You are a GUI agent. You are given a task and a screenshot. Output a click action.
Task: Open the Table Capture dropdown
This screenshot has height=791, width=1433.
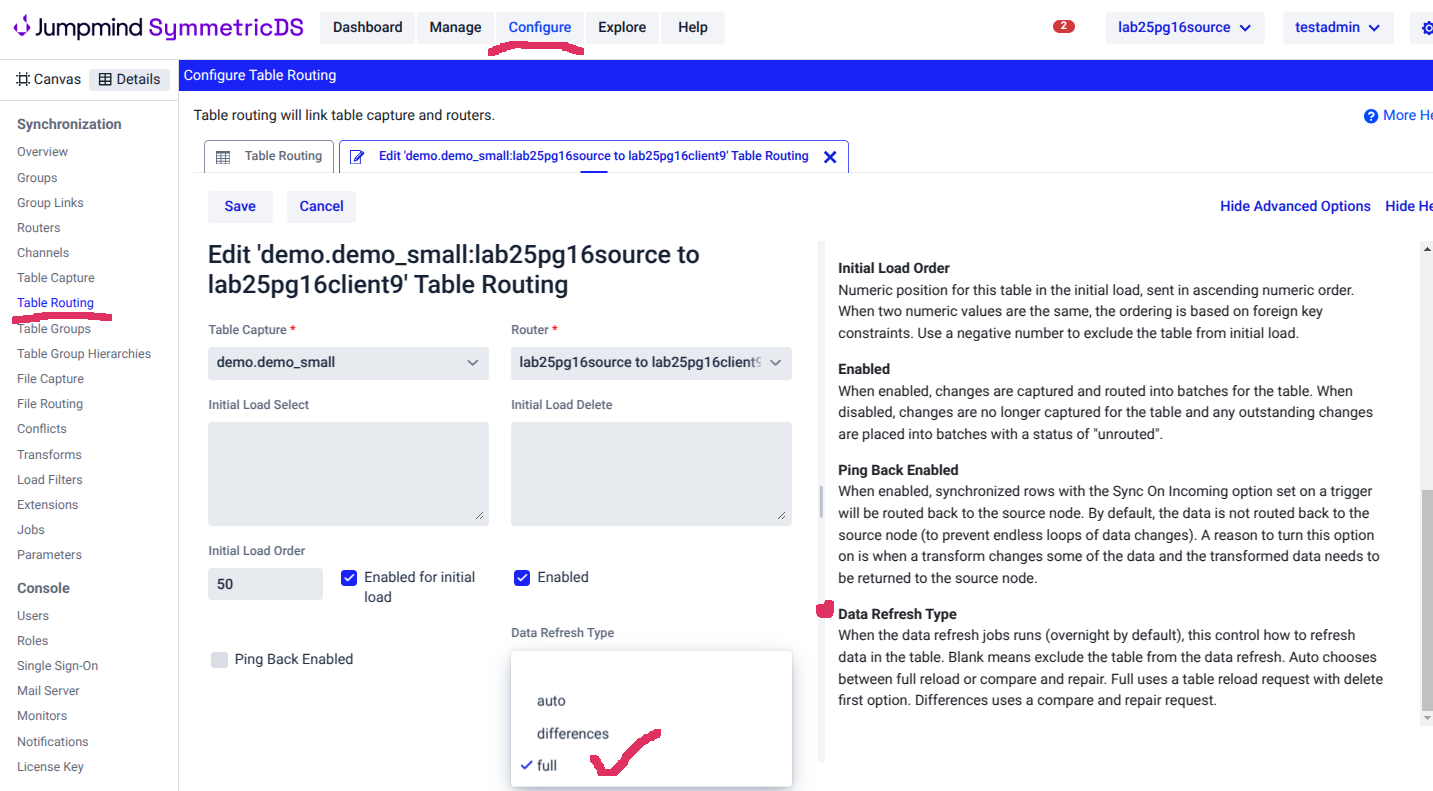[348, 363]
